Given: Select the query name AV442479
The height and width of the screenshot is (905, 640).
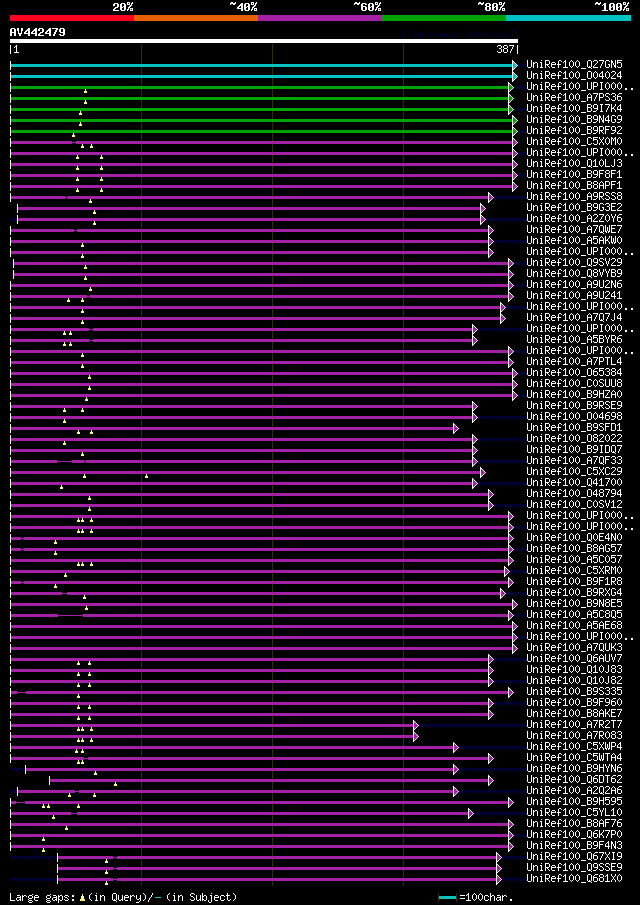Looking at the screenshot, I should point(38,32).
